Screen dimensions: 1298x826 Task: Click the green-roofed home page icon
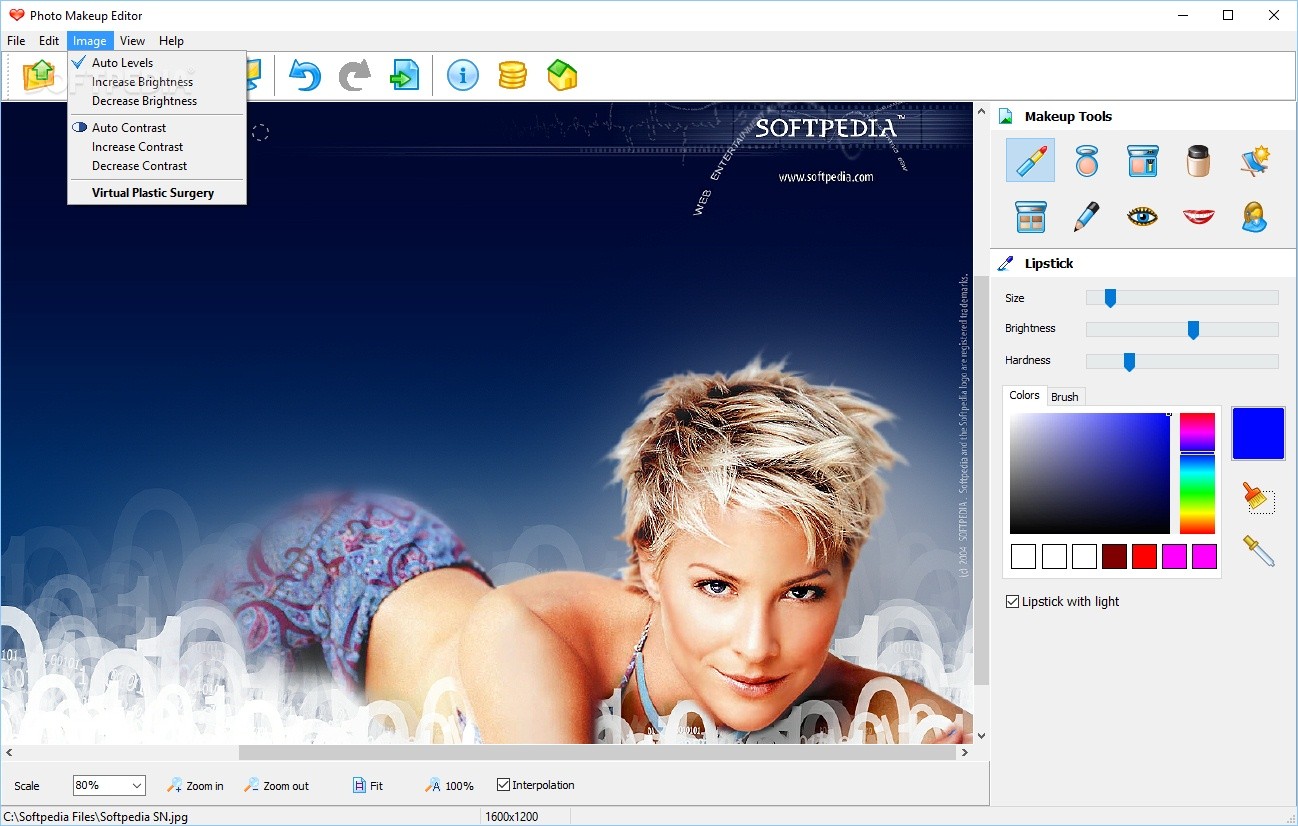pos(562,75)
